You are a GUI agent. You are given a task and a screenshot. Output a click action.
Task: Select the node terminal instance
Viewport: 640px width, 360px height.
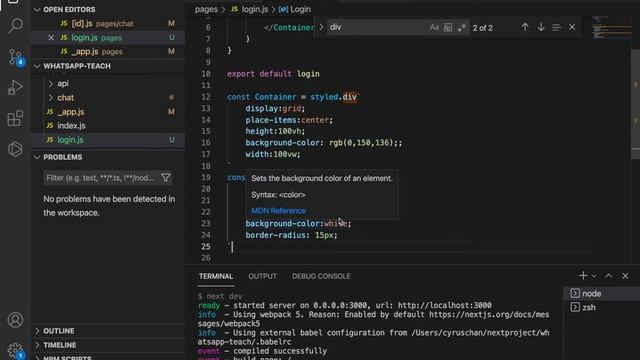[602, 293]
